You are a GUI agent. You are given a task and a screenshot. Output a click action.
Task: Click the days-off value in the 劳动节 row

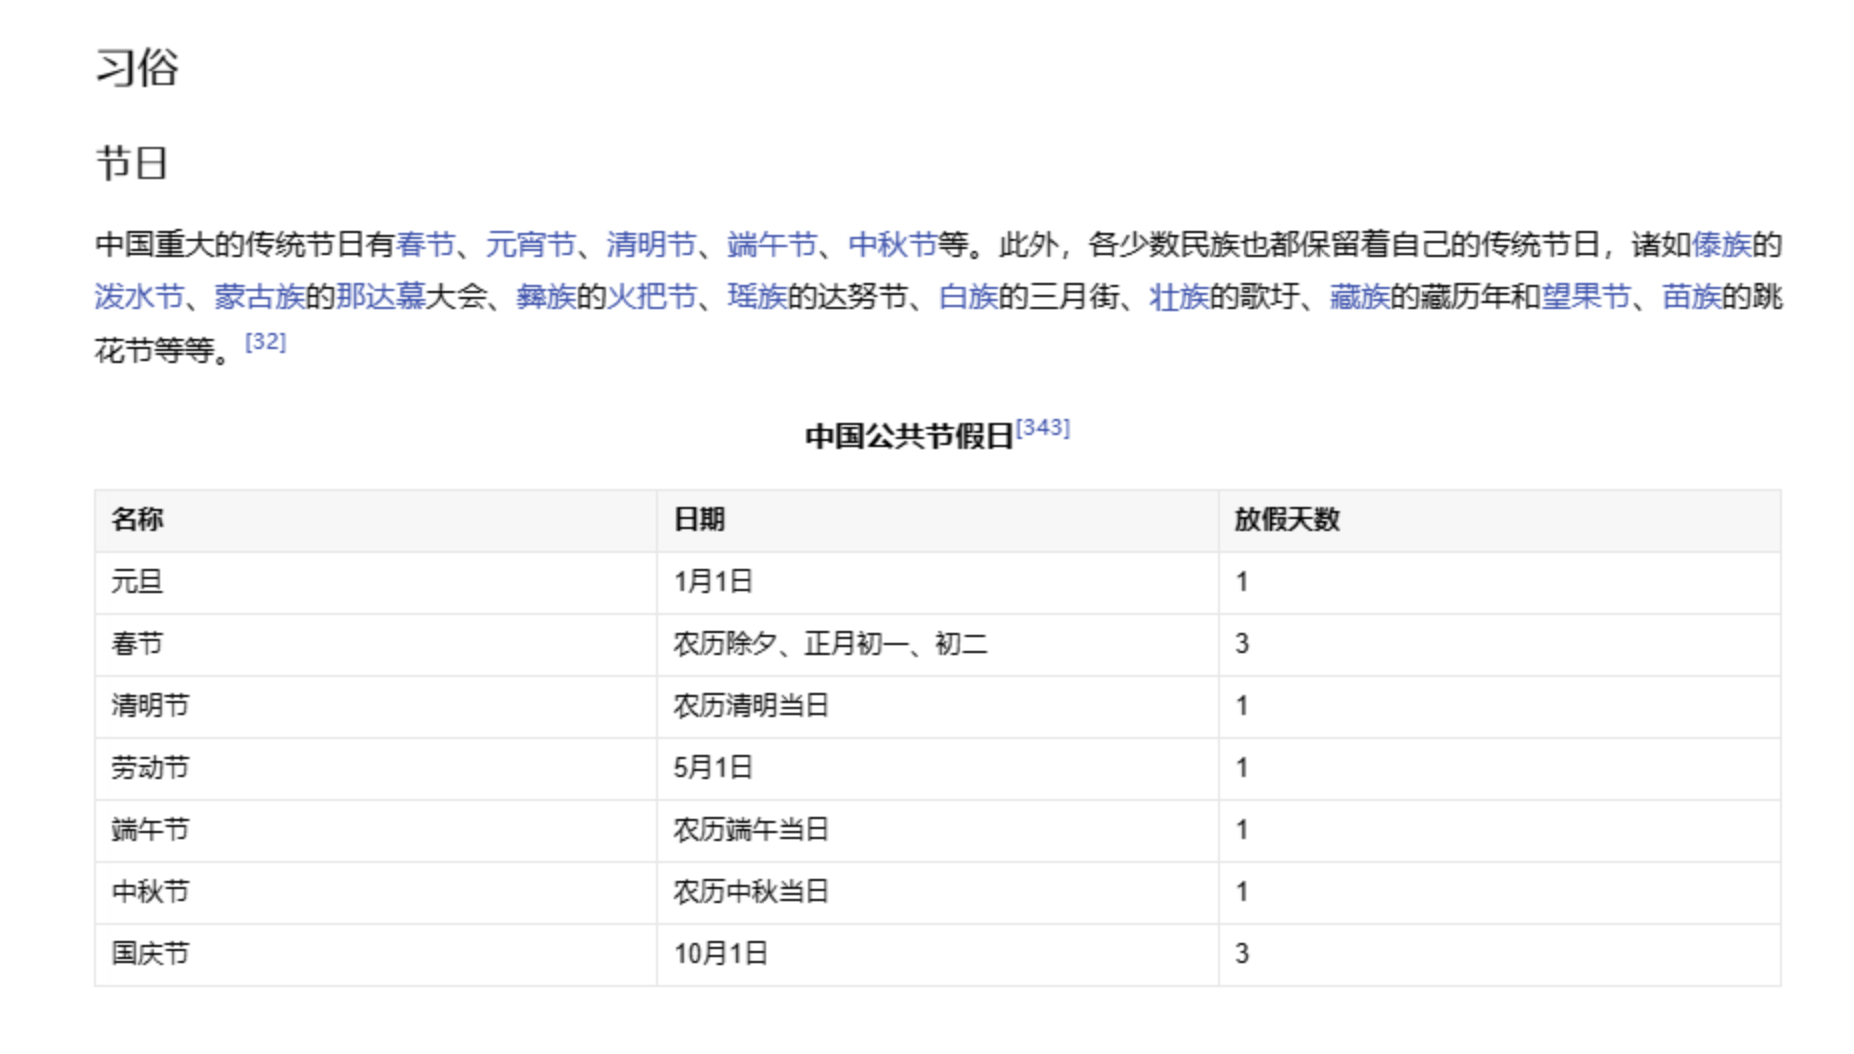click(x=1499, y=768)
